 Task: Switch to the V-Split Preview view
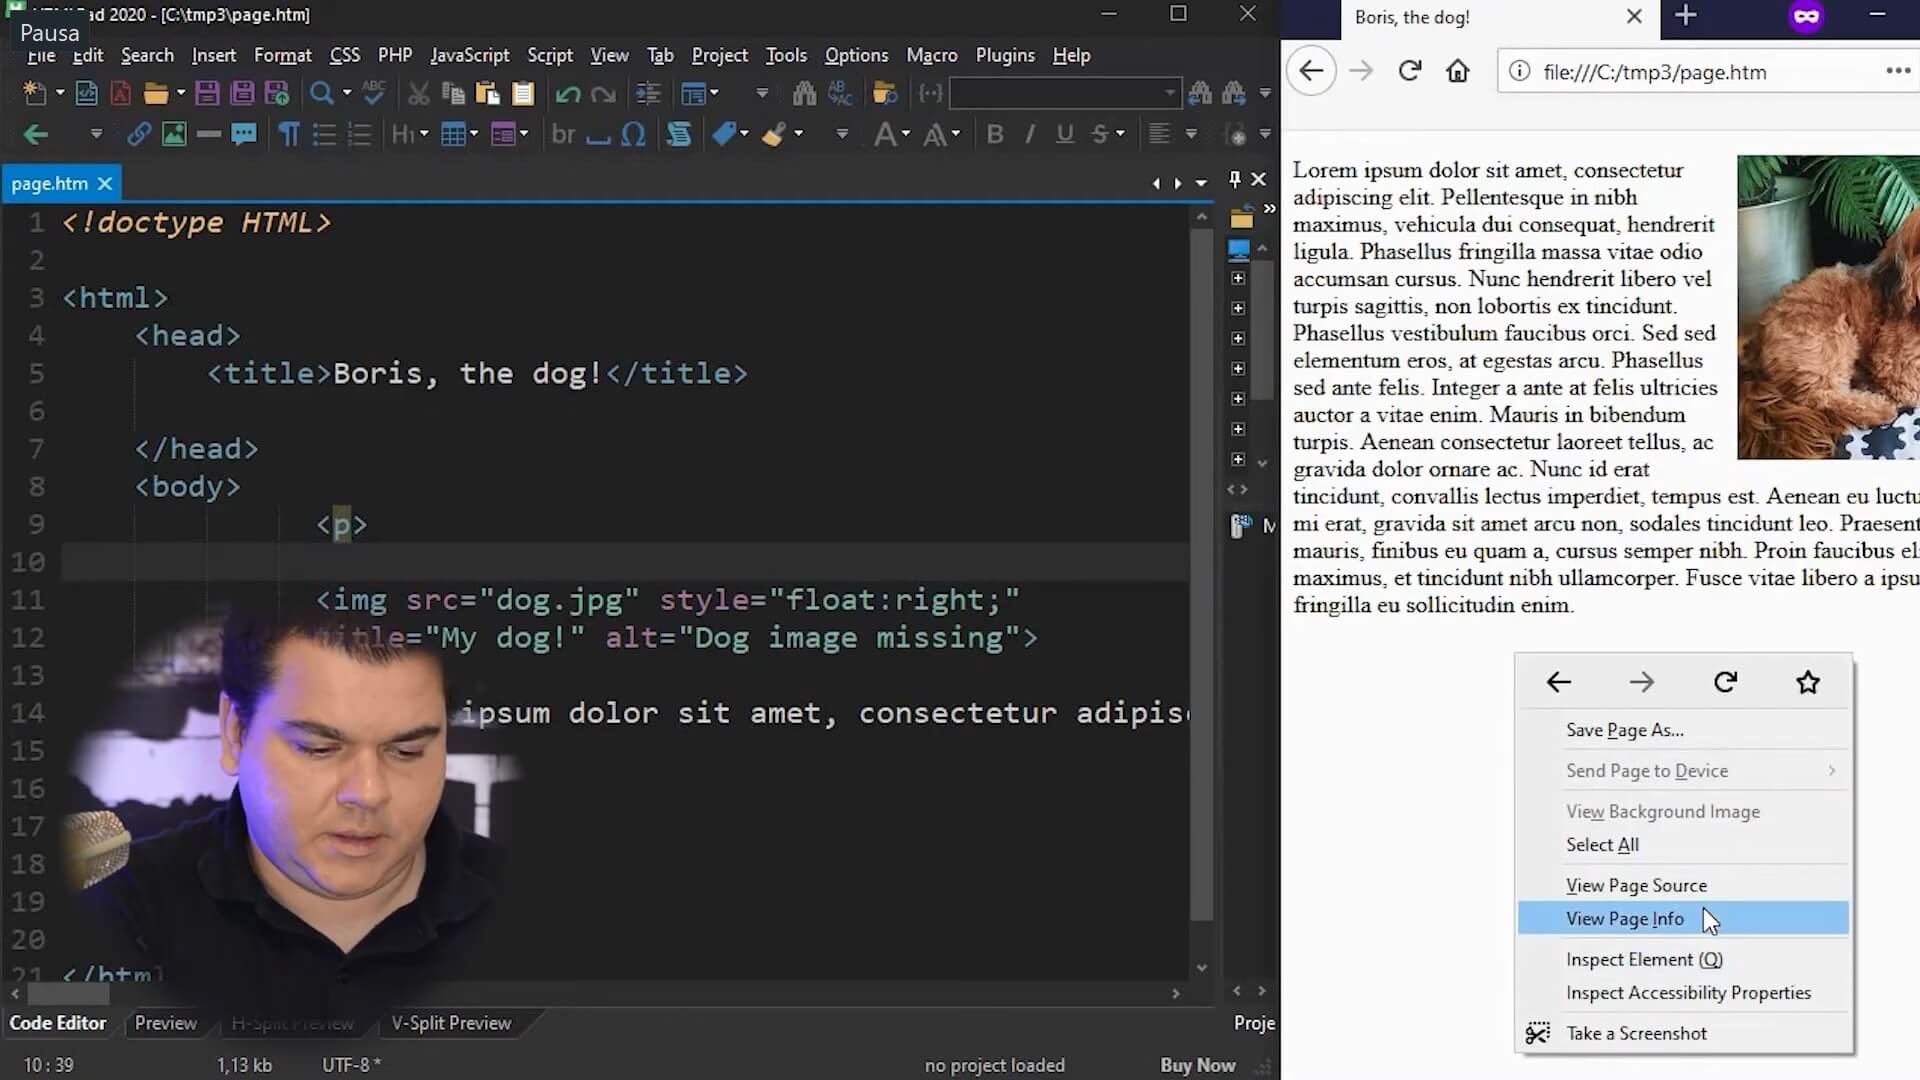point(451,1023)
